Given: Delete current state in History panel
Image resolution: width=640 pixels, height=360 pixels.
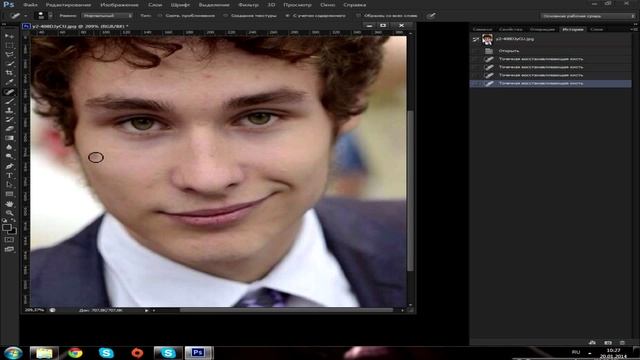Looking at the screenshot, I should 622,342.
